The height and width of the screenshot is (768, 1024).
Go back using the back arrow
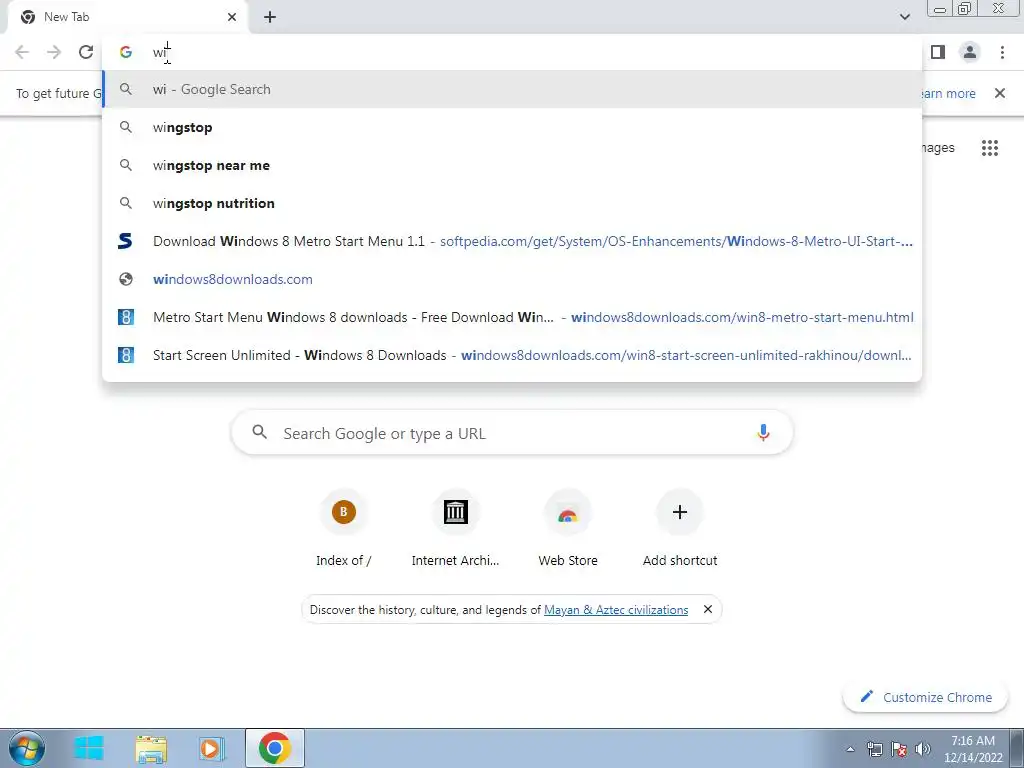(22, 52)
